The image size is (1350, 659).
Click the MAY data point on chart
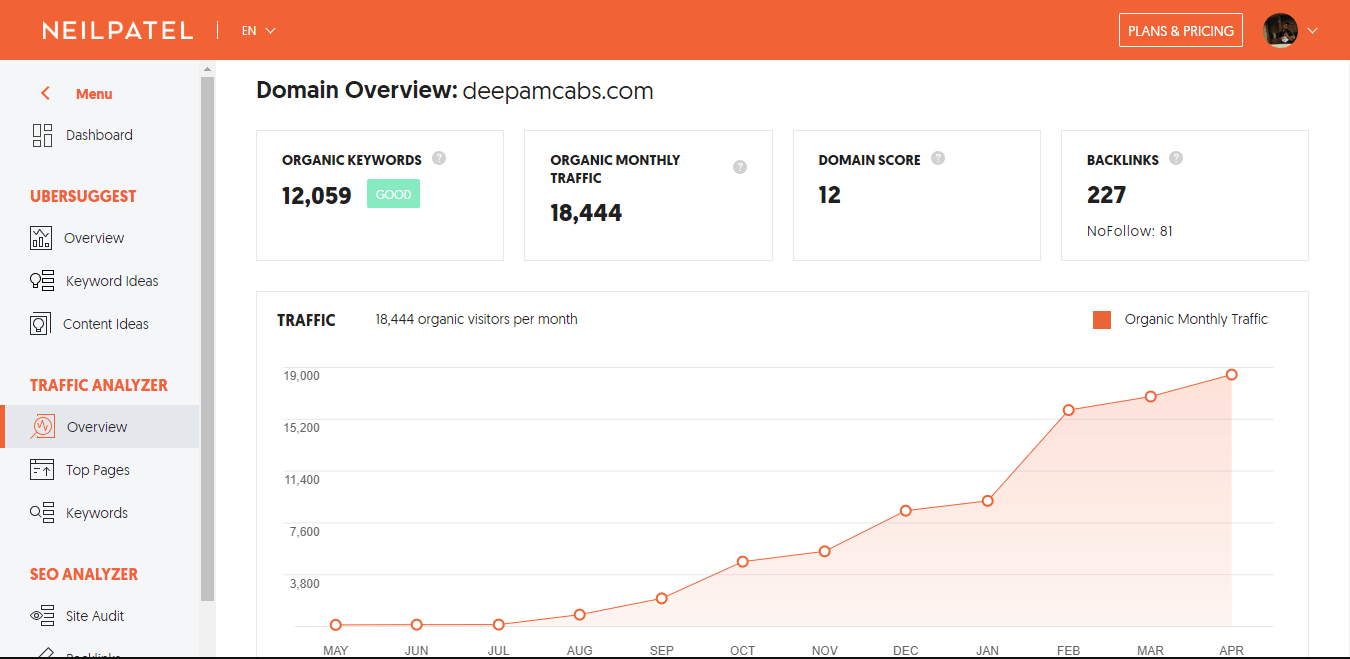click(x=336, y=625)
